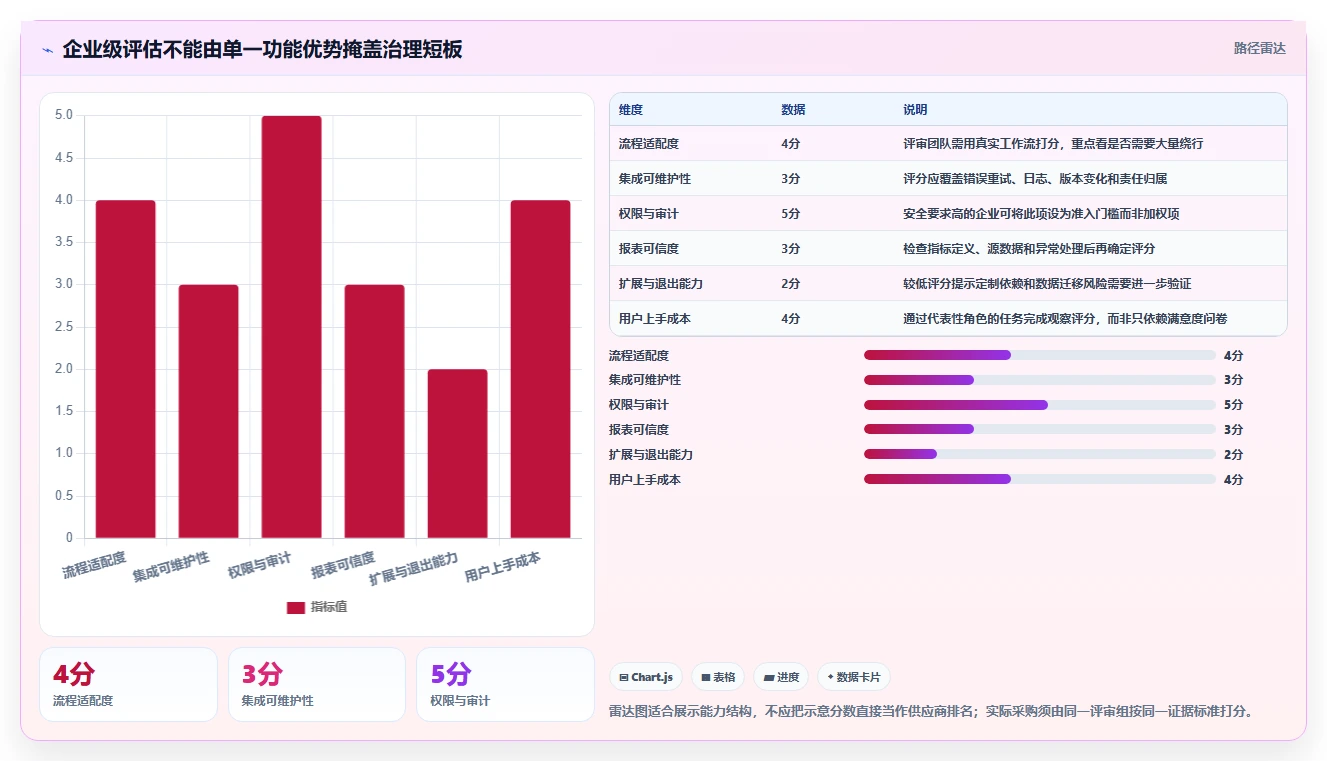Click the 指标值 legend label
Viewport: 1327px width, 761px height.
[x=329, y=607]
